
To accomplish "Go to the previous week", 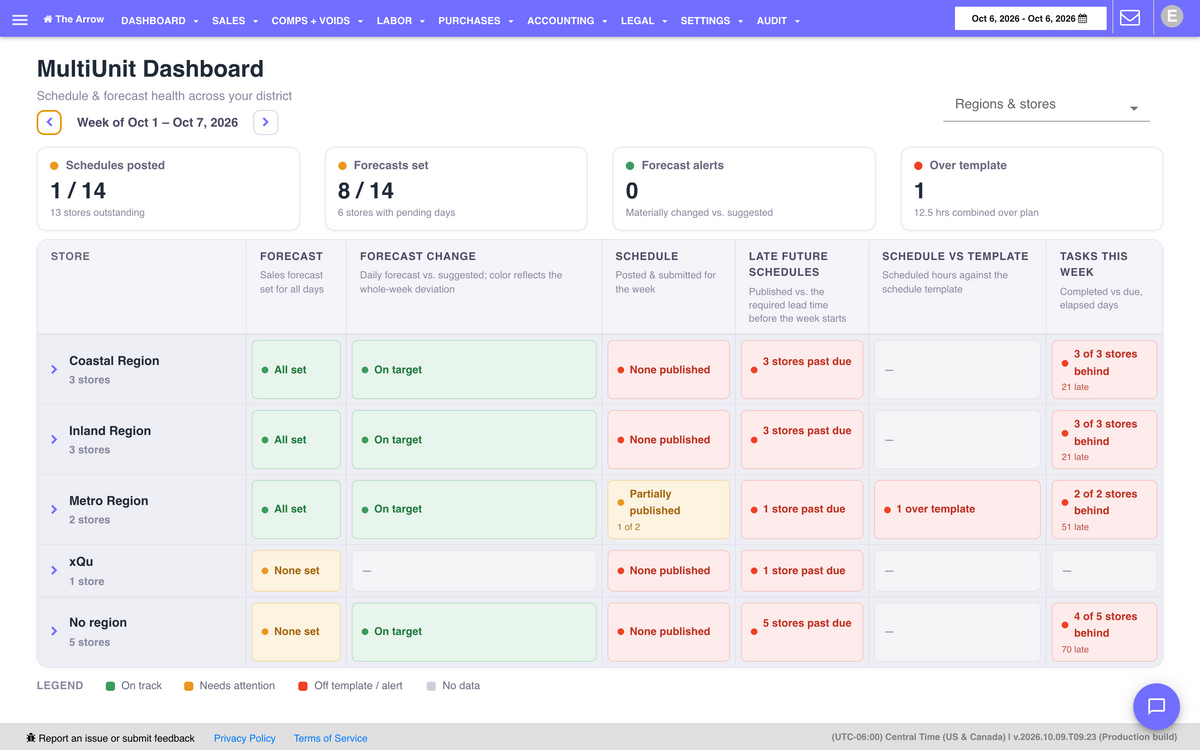I will pyautogui.click(x=49, y=122).
